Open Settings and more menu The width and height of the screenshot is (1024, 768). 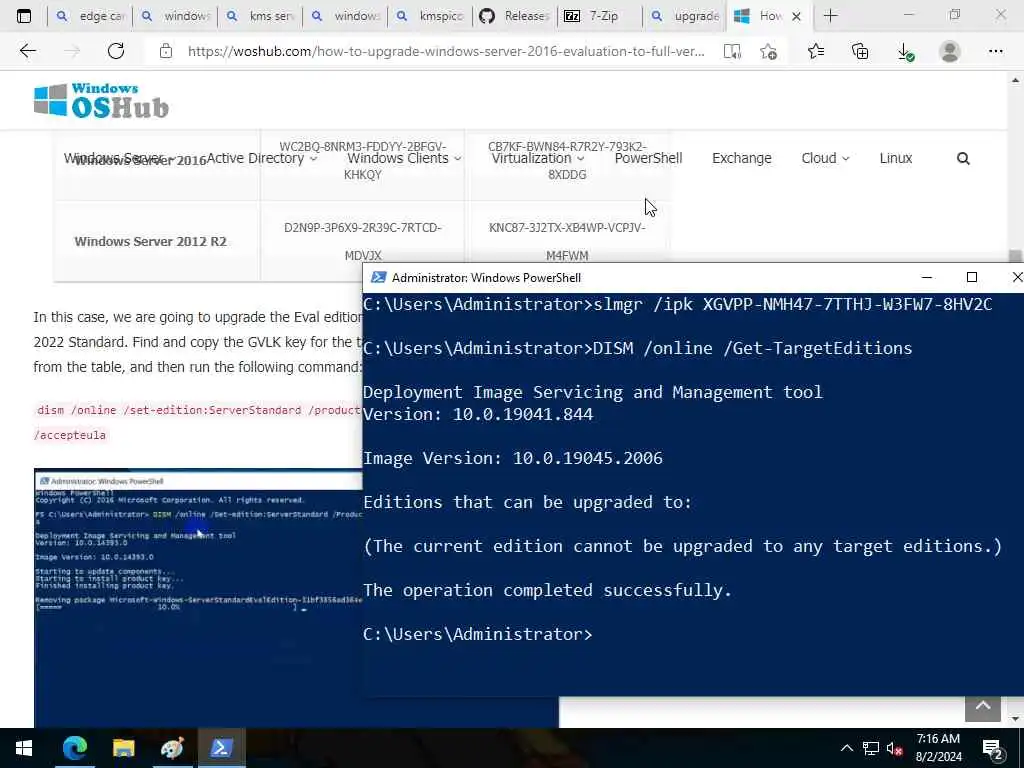coord(995,51)
